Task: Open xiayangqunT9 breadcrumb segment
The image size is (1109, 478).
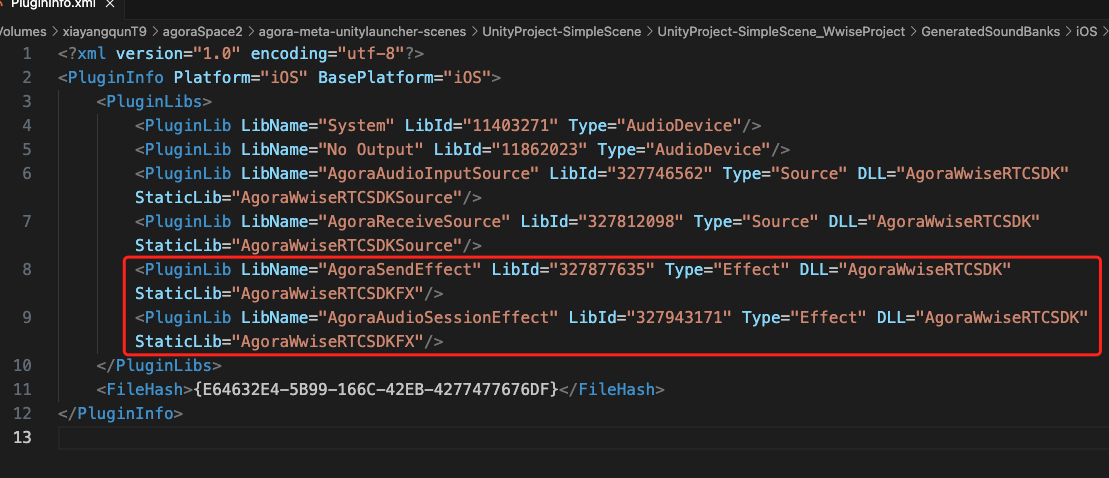Action: coord(105,31)
